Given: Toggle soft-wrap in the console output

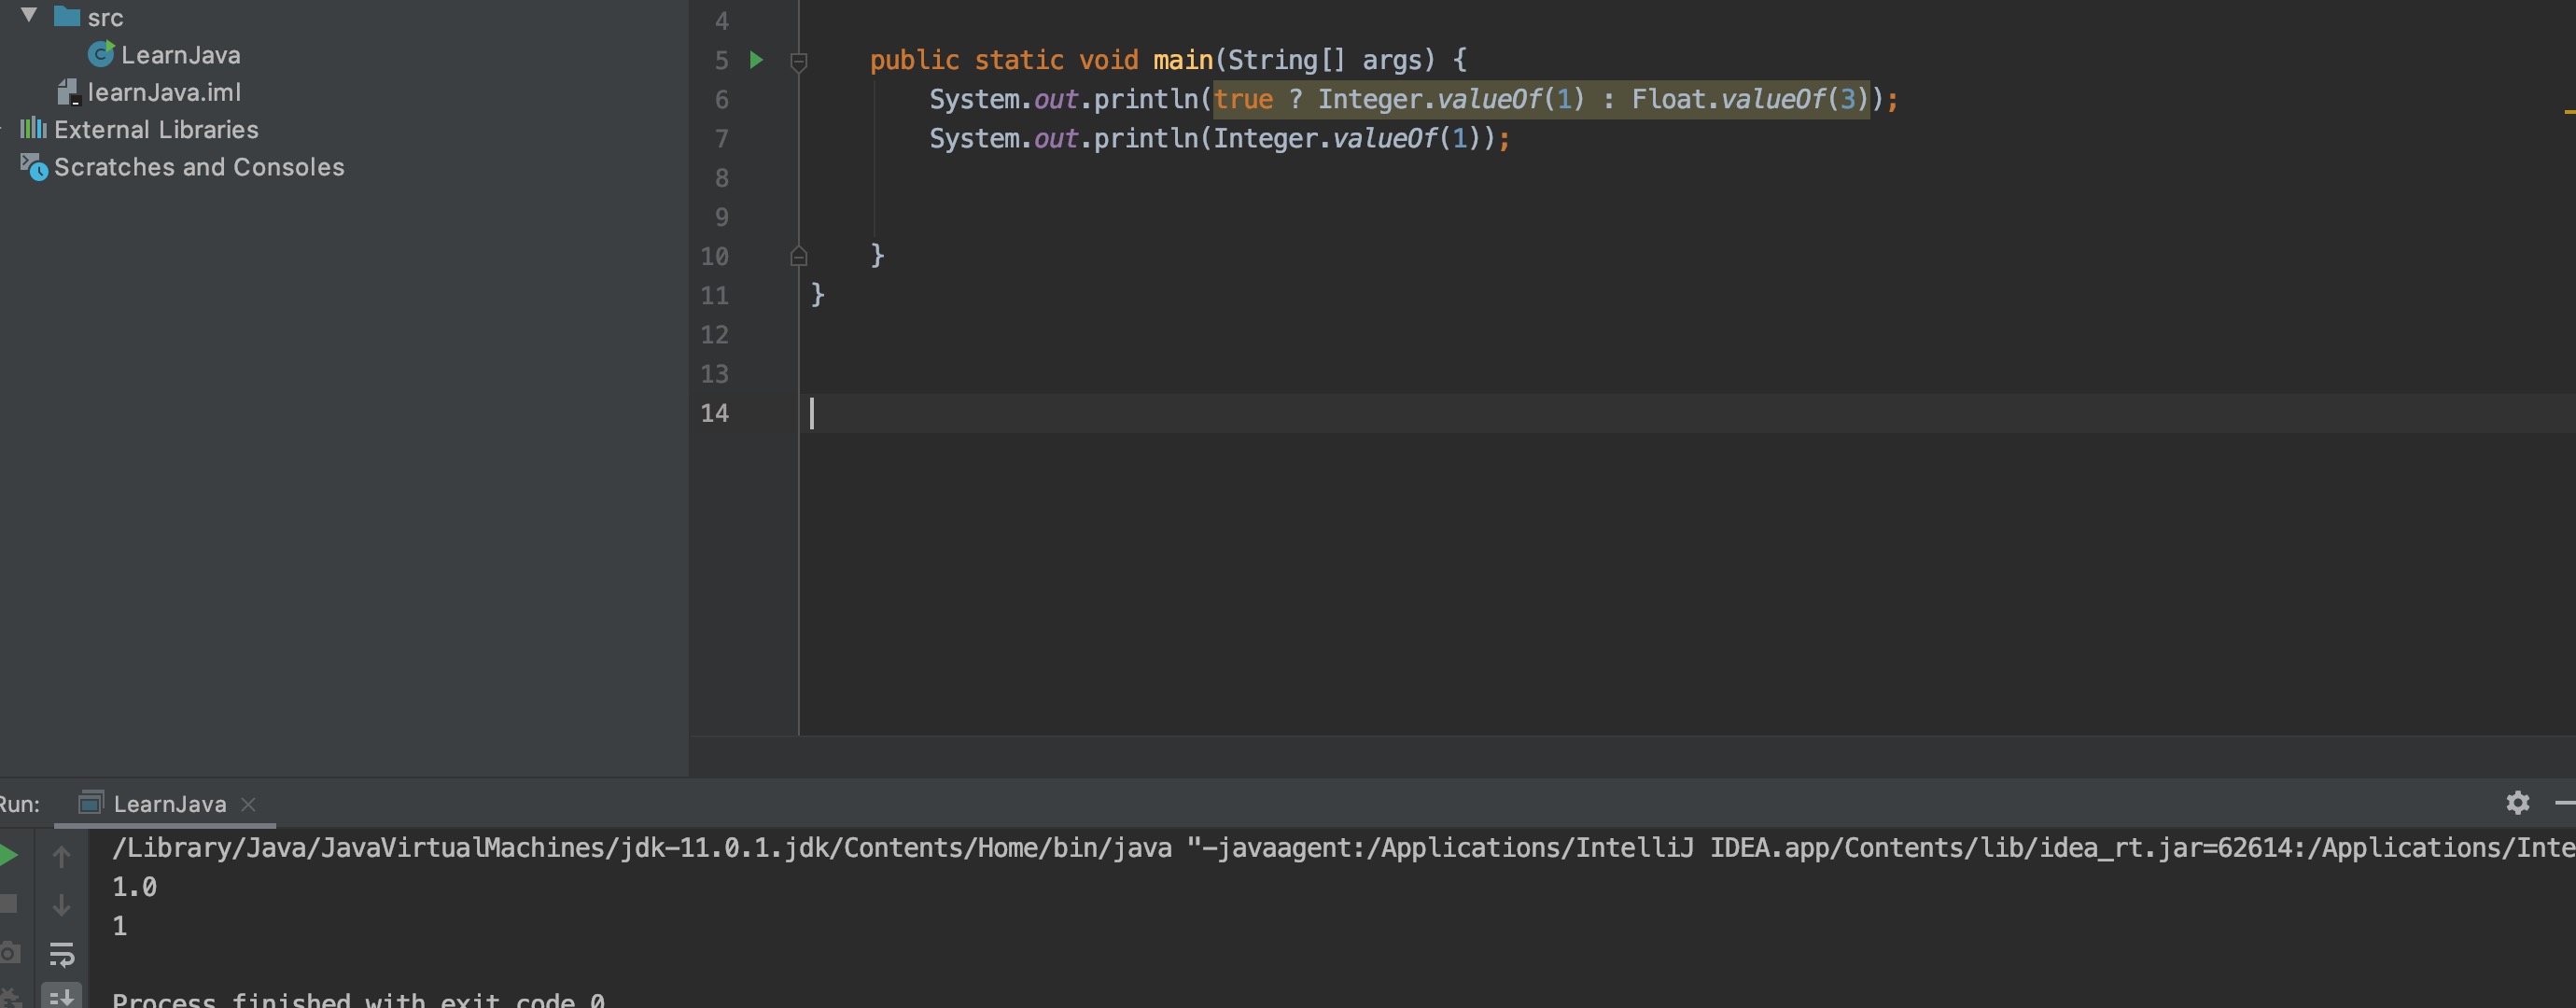Looking at the screenshot, I should [x=61, y=954].
